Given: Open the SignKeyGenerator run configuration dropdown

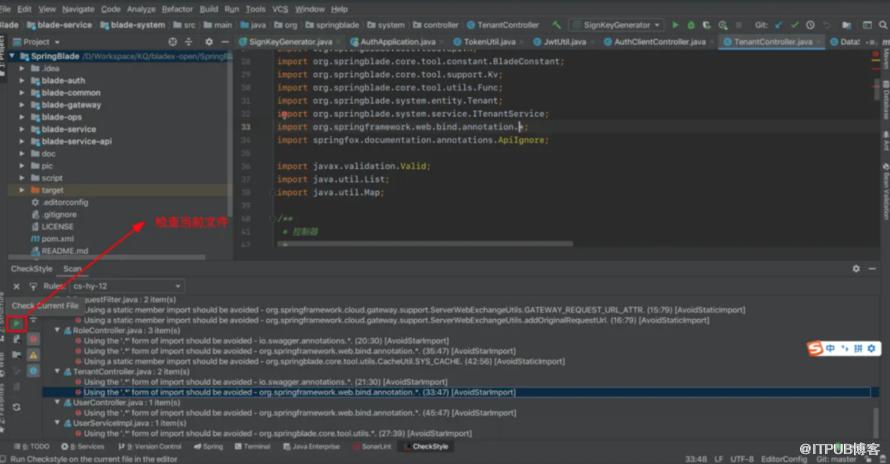Looking at the screenshot, I should tap(616, 24).
